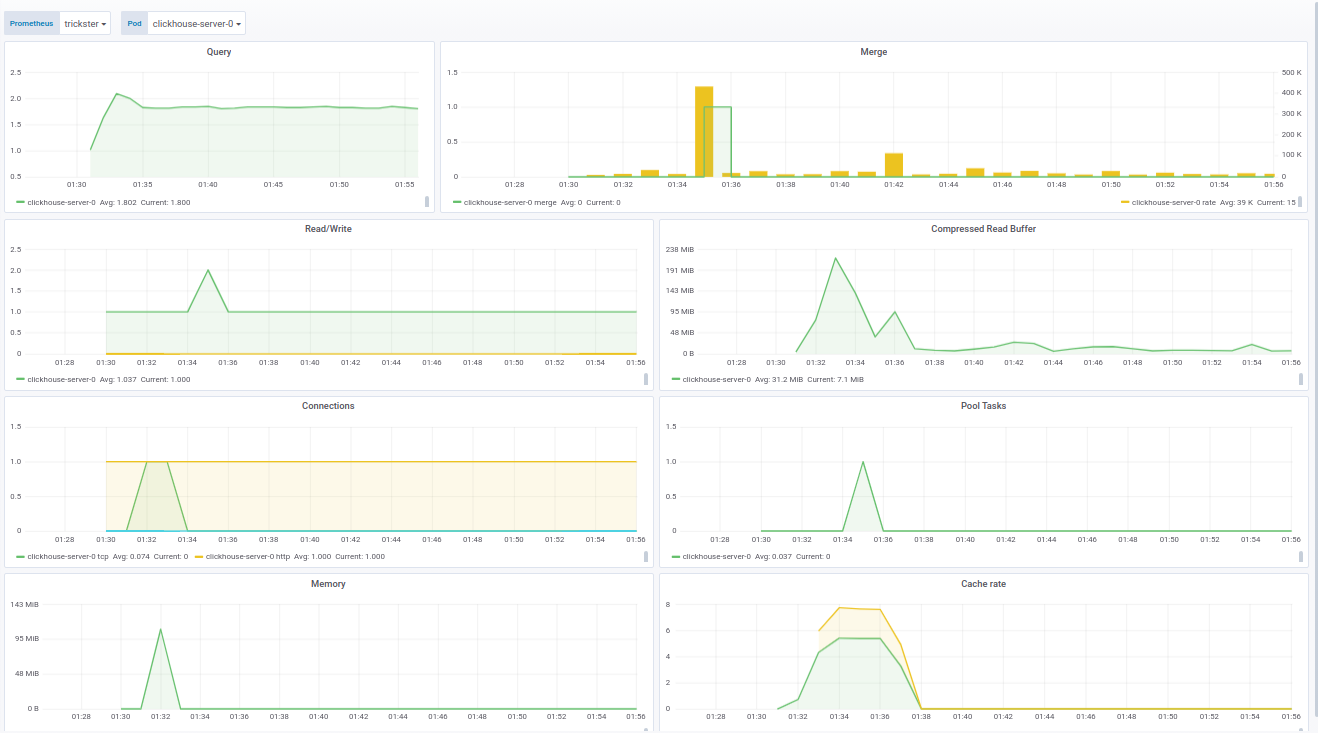The height and width of the screenshot is (733, 1318).
Task: Change series color in Read/Write legend
Action: click(20, 379)
